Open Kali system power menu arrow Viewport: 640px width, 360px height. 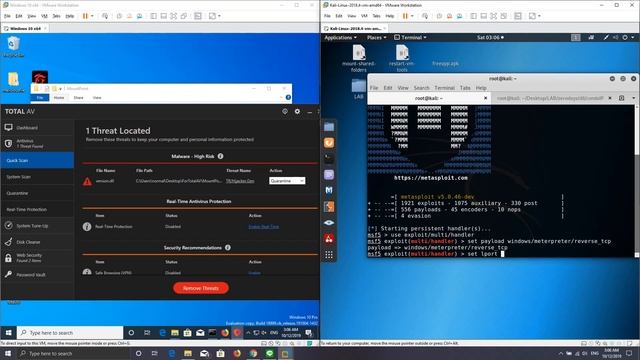[633, 38]
